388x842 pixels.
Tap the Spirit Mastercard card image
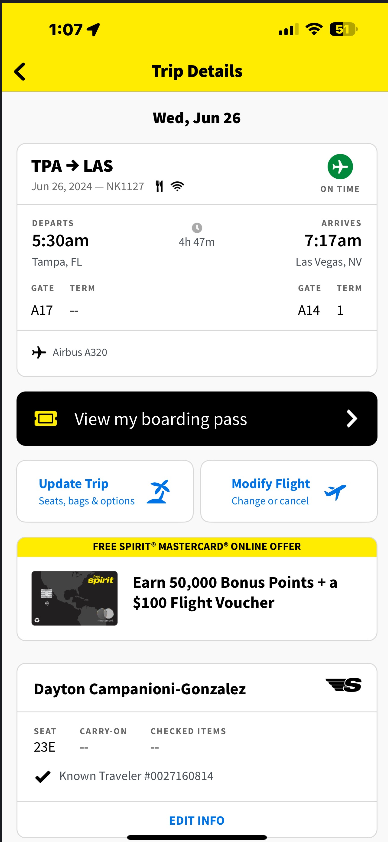tap(75, 598)
